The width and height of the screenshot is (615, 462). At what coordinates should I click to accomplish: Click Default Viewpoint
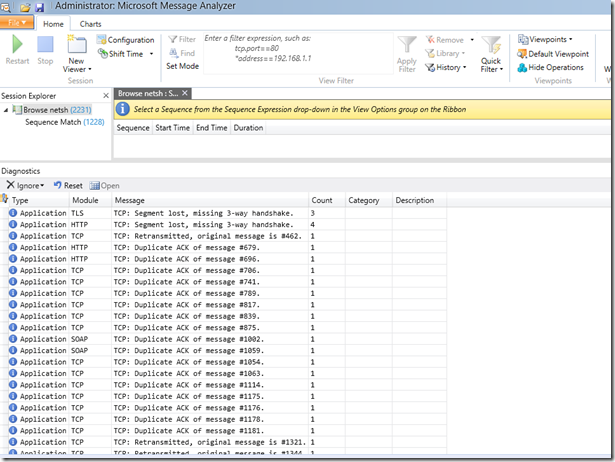pos(553,54)
